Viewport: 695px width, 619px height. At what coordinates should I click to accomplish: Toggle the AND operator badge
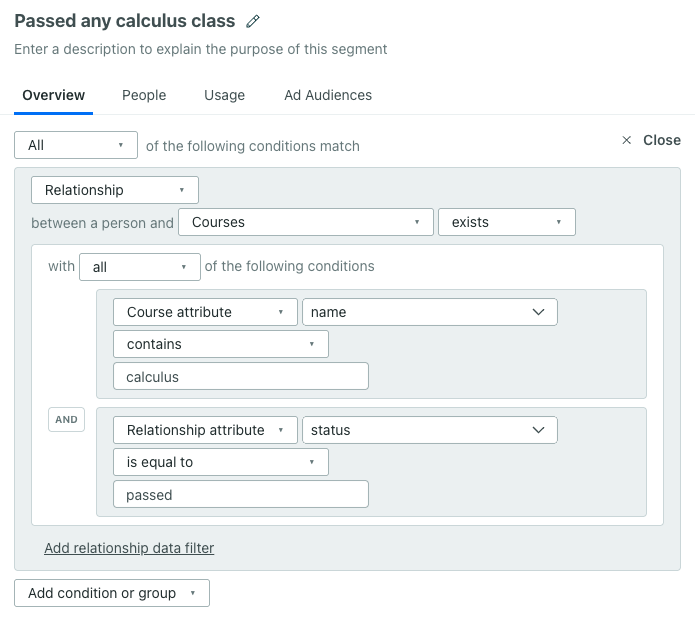[x=66, y=420]
